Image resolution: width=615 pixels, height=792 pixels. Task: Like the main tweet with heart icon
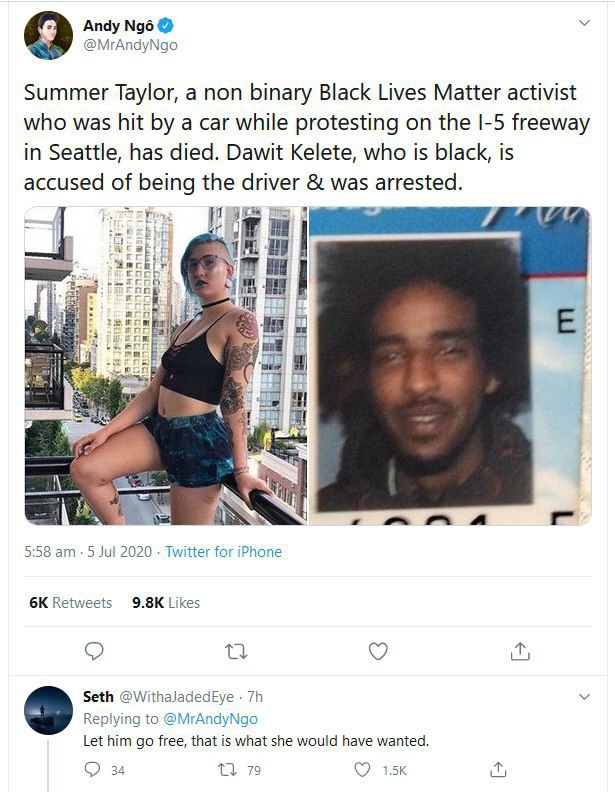click(x=378, y=651)
